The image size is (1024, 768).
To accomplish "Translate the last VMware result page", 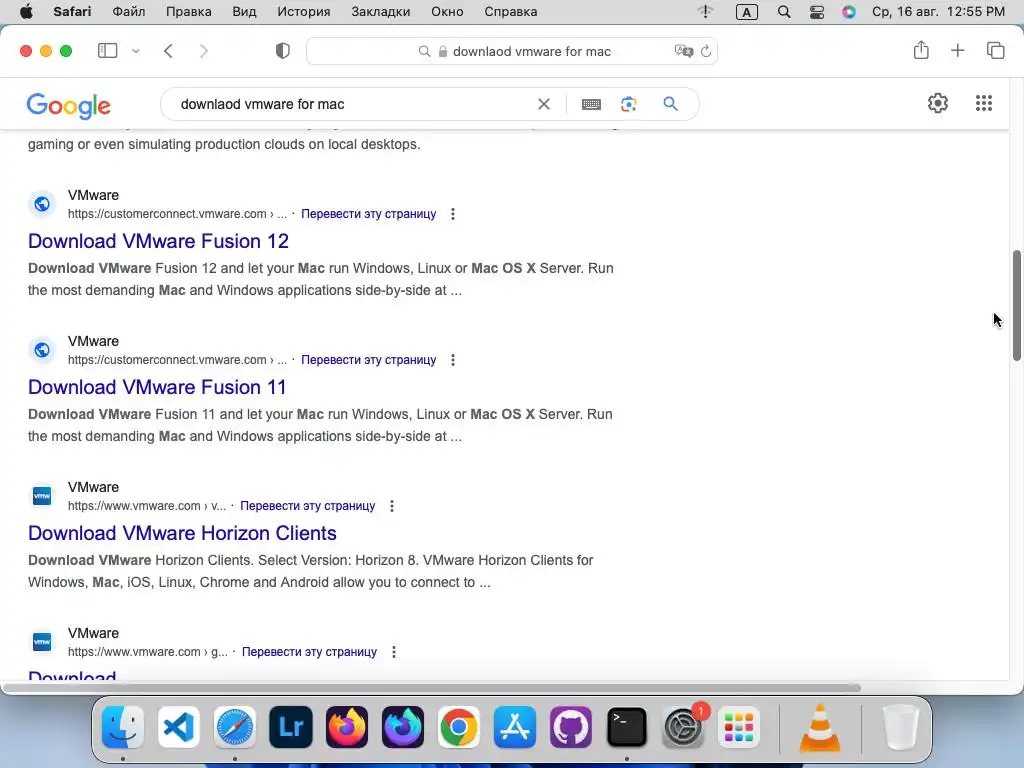I will click(310, 652).
